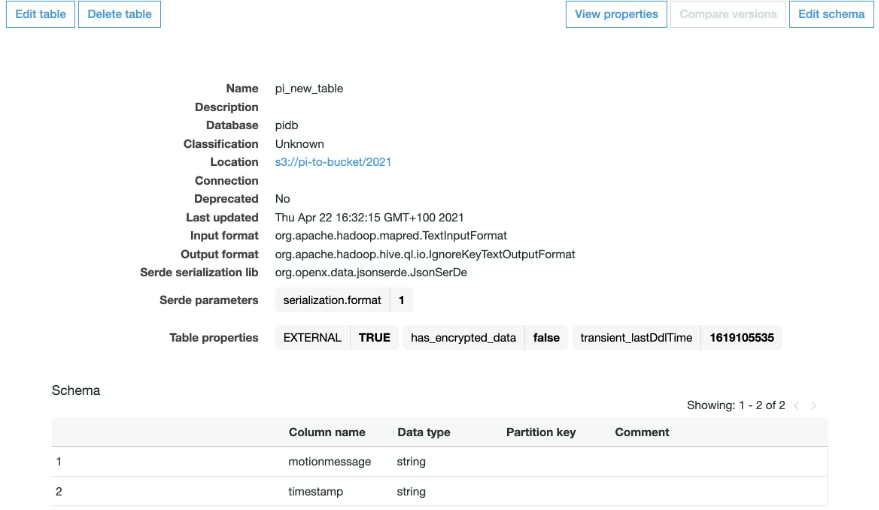Click the Compare versions button
The image size is (879, 510).
[728, 15]
